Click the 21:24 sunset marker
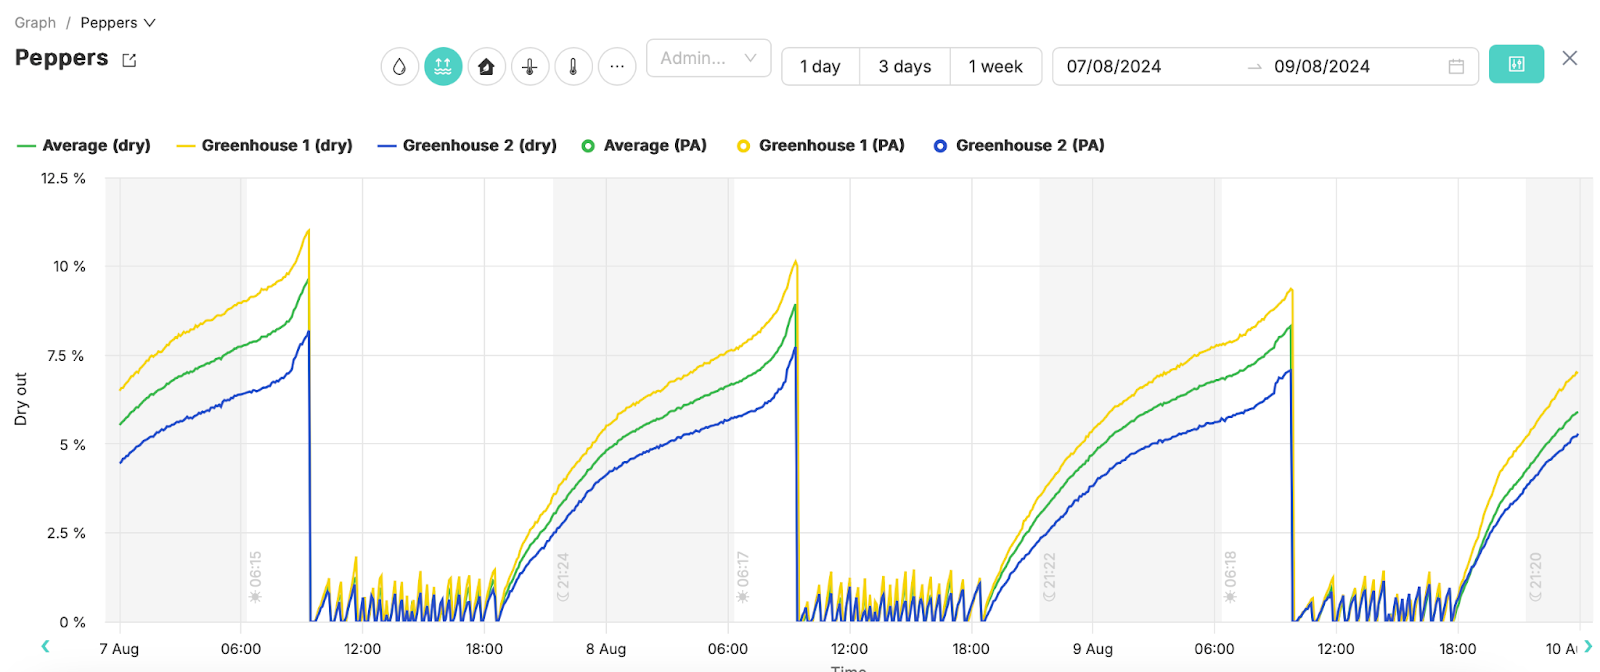 [x=562, y=577]
